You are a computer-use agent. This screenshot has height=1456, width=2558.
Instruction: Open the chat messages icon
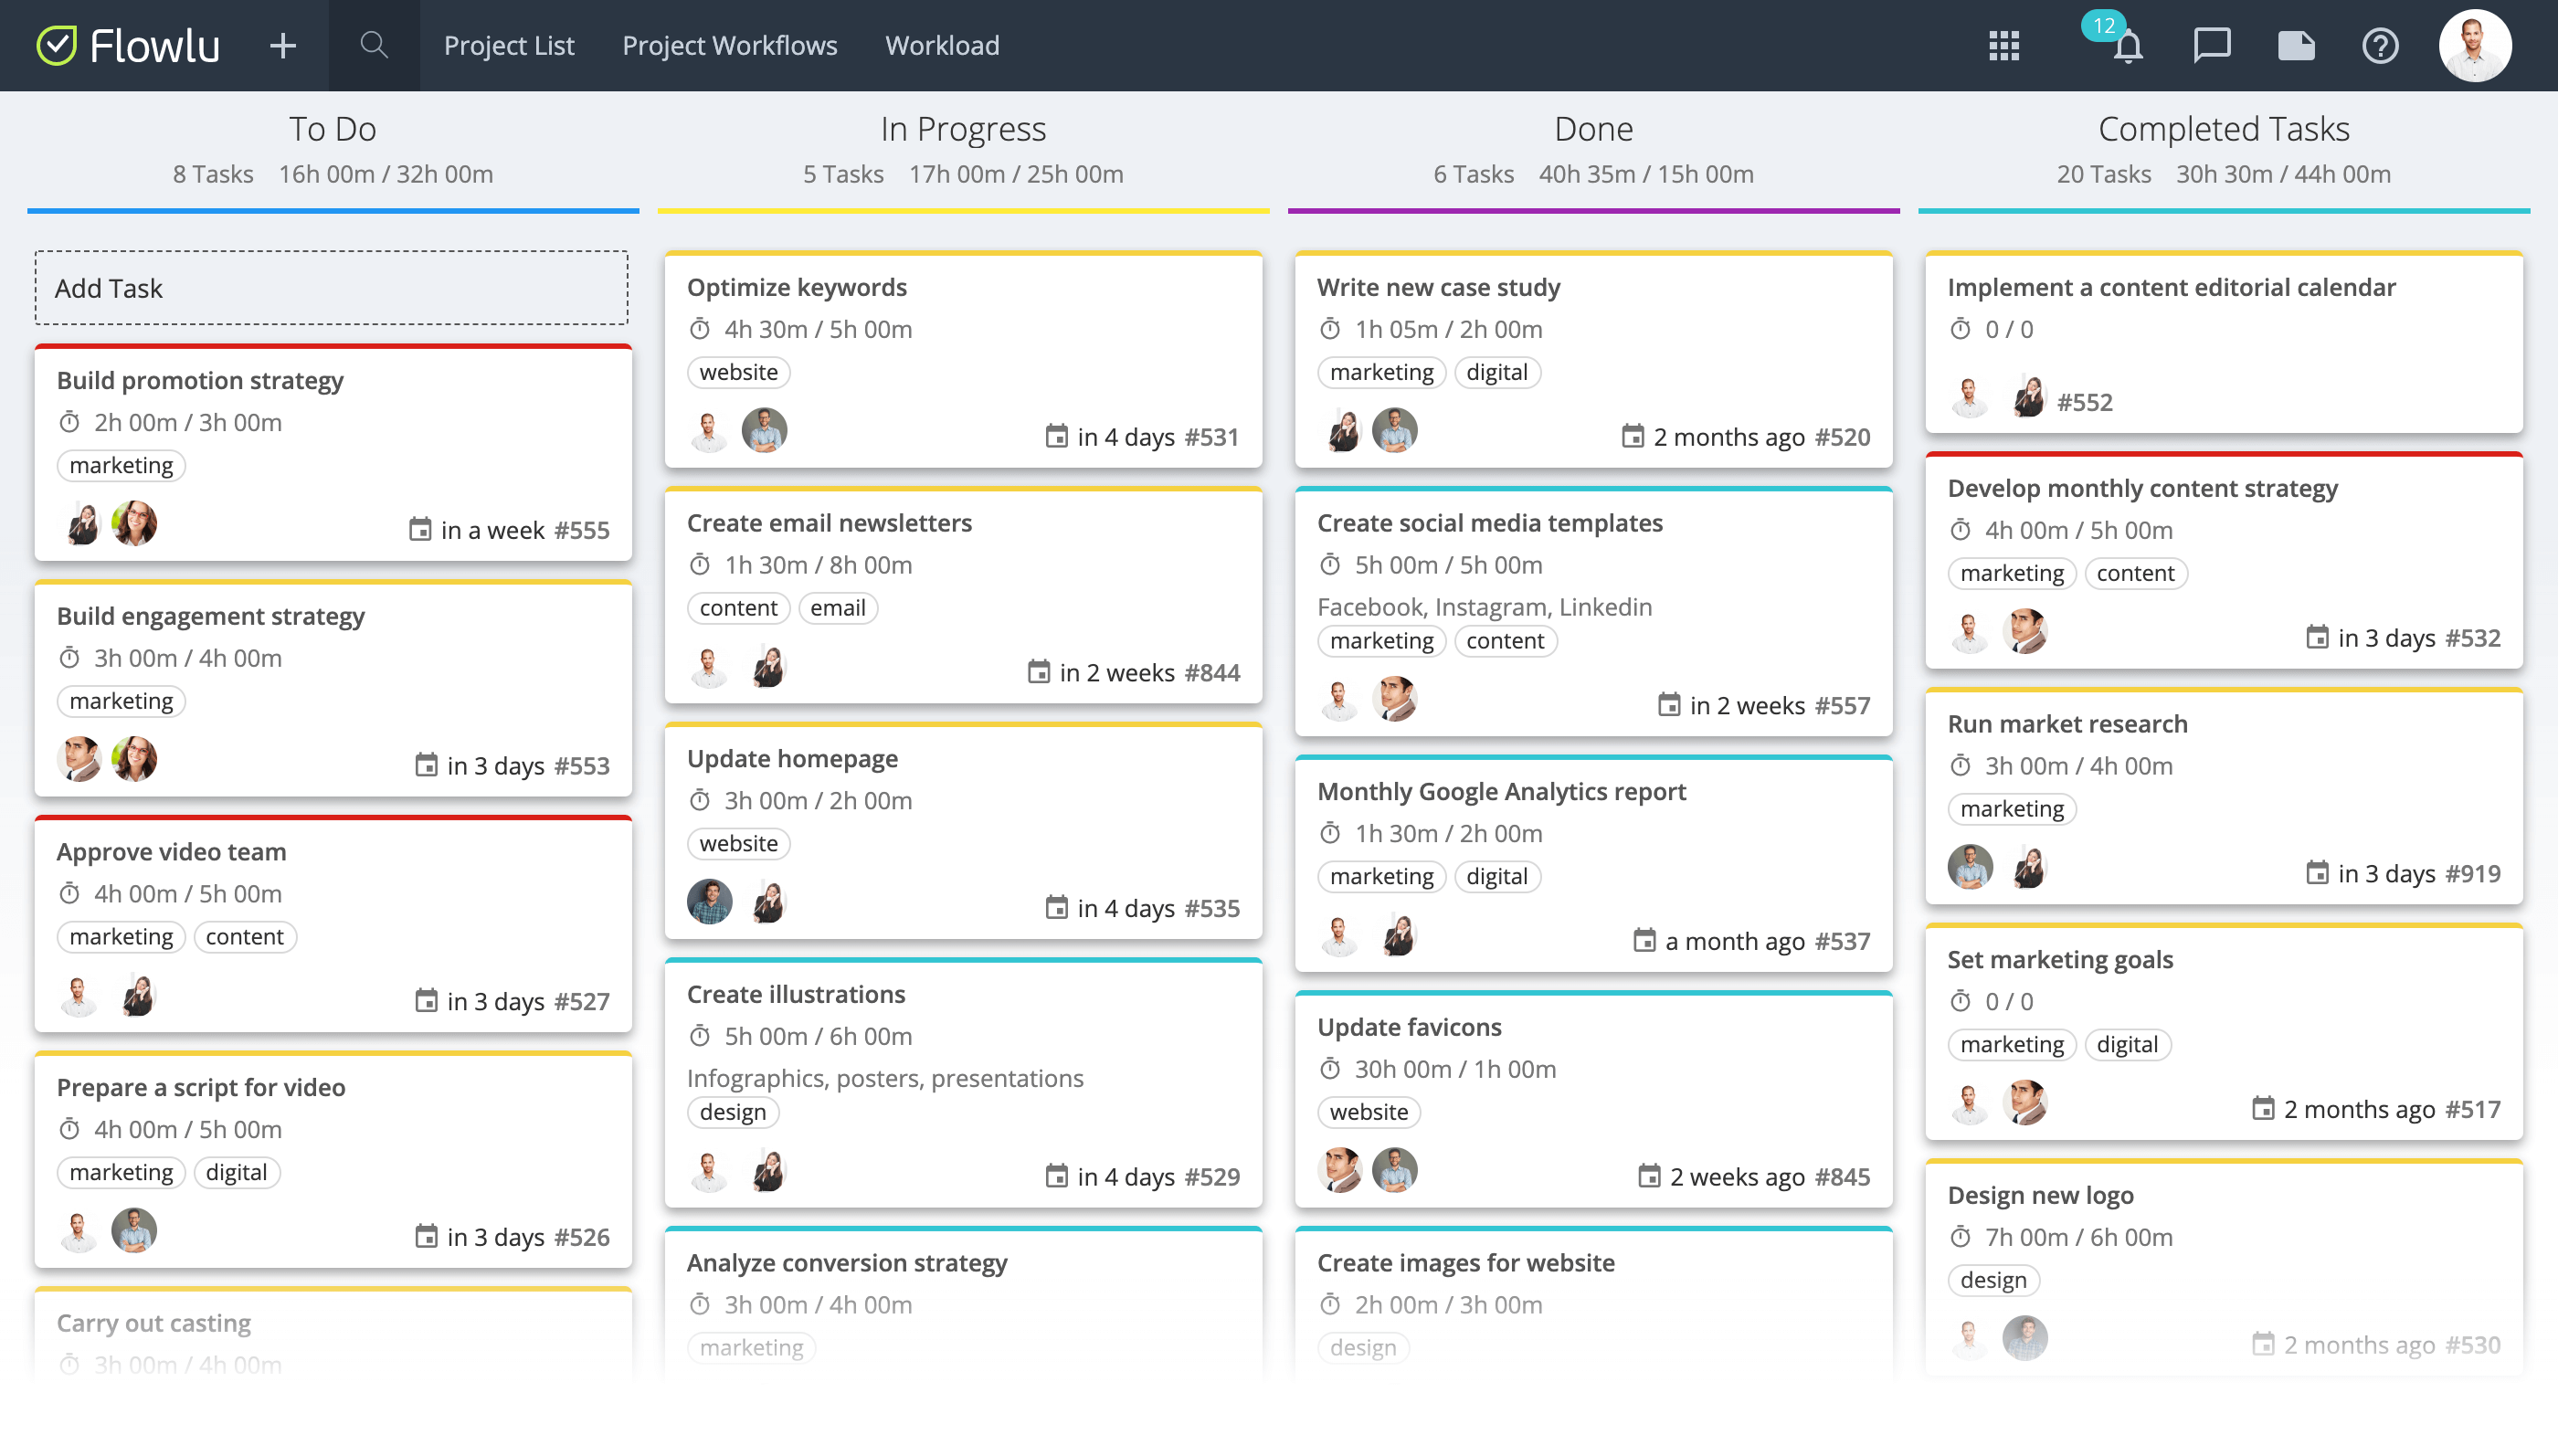click(x=2212, y=45)
